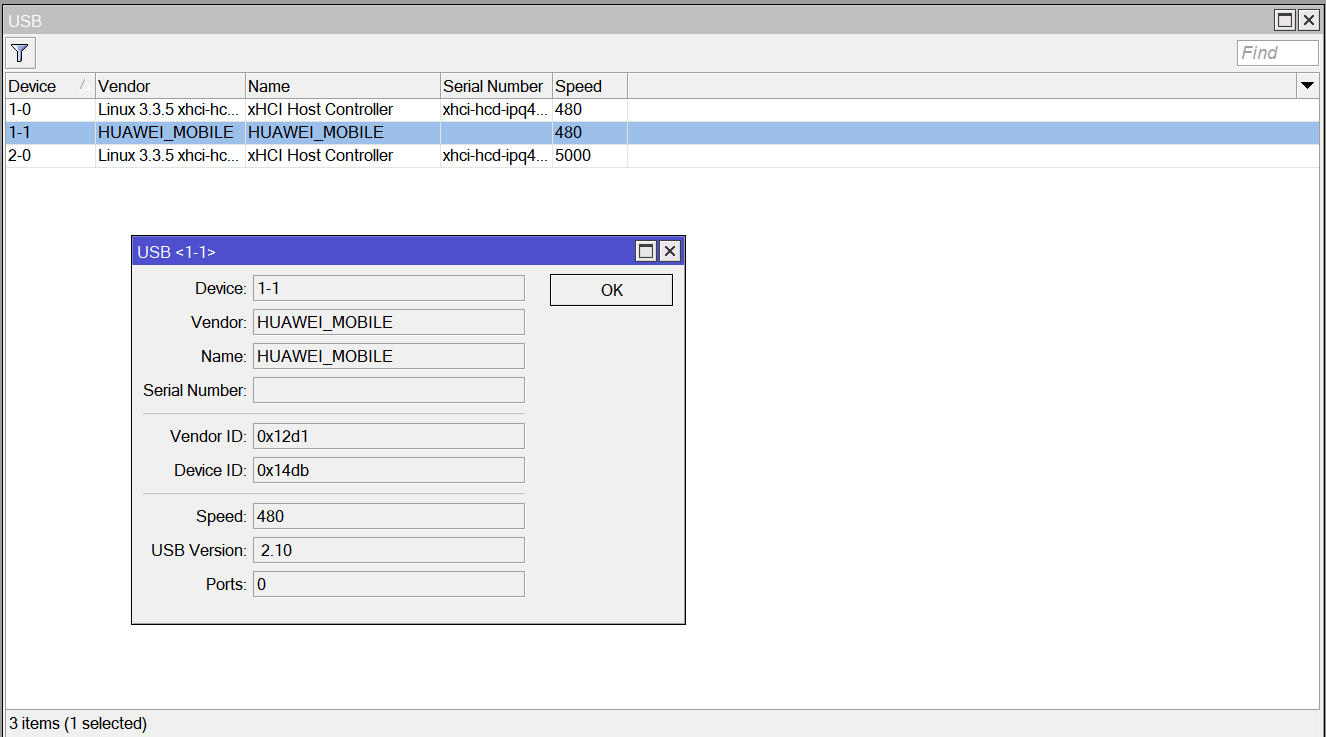Click xHCI Host Controller in row 2-0
Image resolution: width=1326 pixels, height=737 pixels.
pos(321,155)
